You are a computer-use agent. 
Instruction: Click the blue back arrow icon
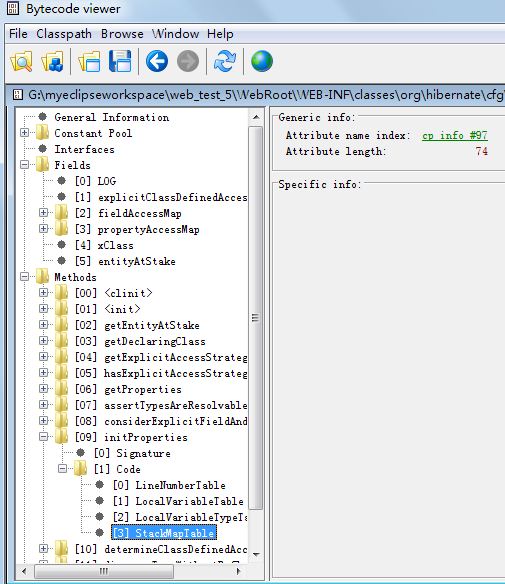tap(157, 61)
